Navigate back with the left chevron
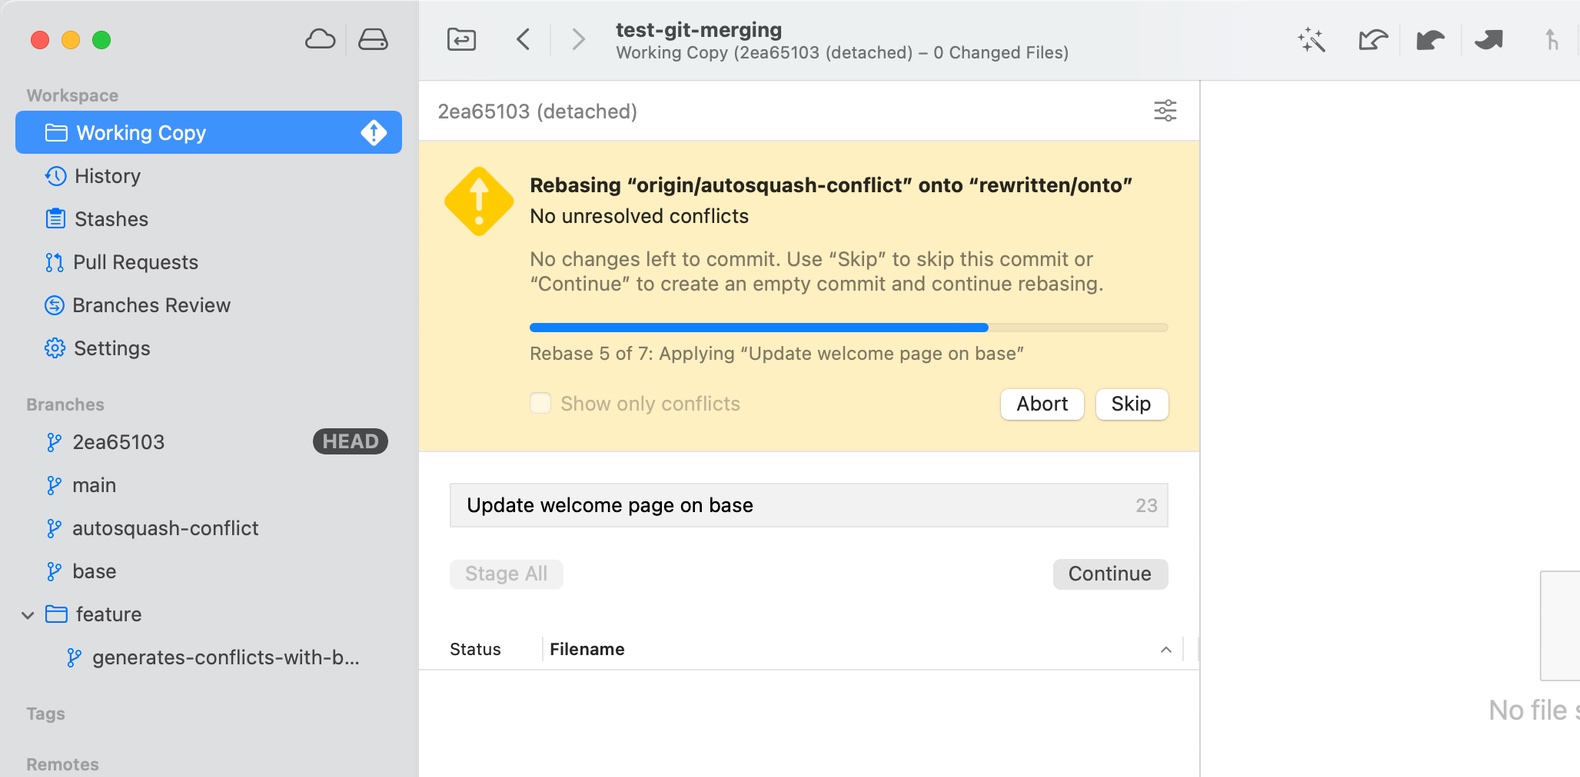The width and height of the screenshot is (1580, 777). (x=523, y=40)
